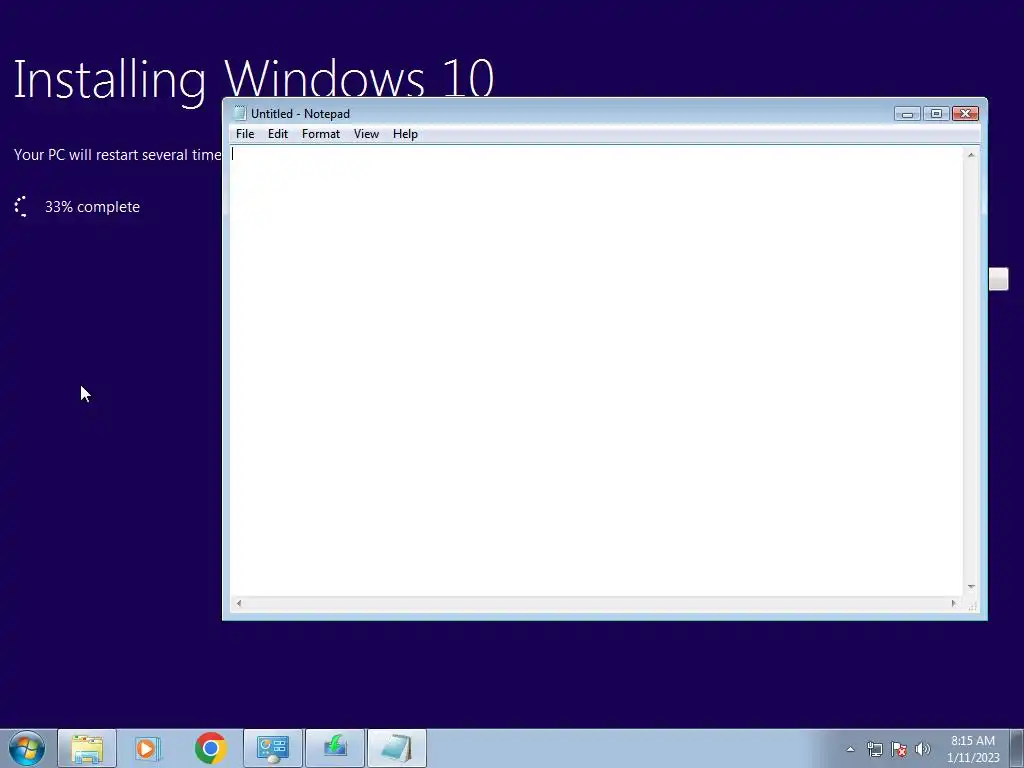This screenshot has width=1024, height=768.
Task: Show hidden system tray icons arrow
Action: point(850,749)
